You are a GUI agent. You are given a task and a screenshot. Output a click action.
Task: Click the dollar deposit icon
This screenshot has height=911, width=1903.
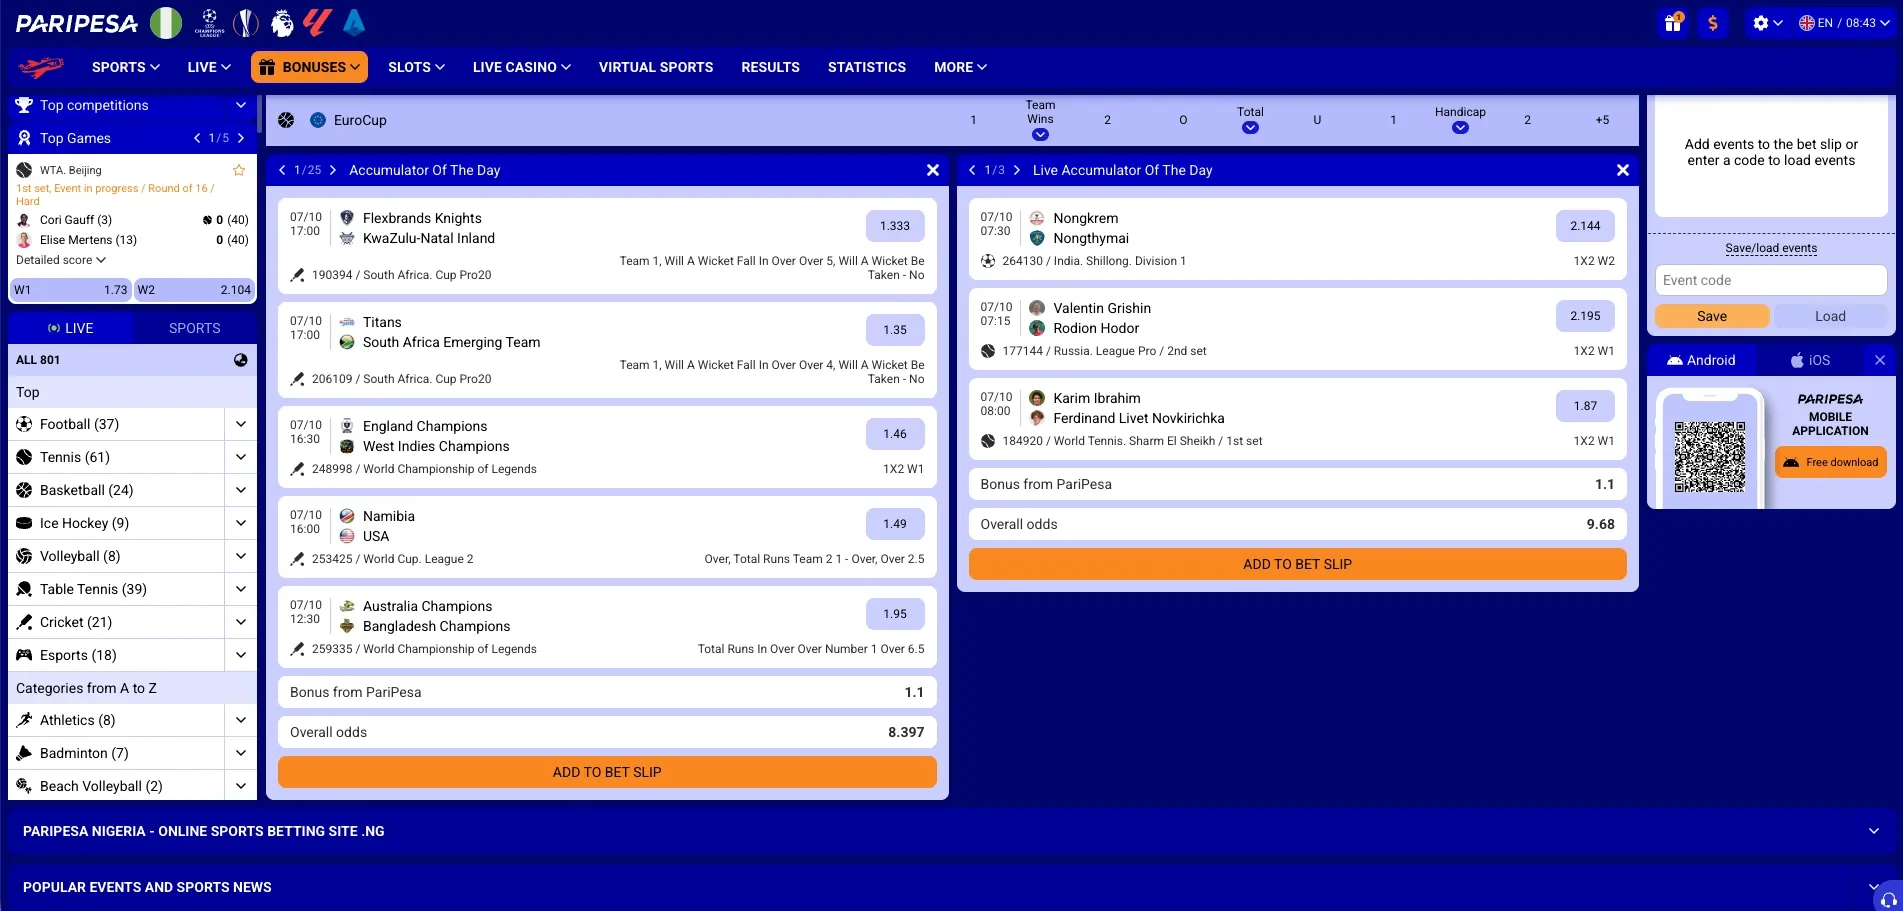(x=1713, y=23)
